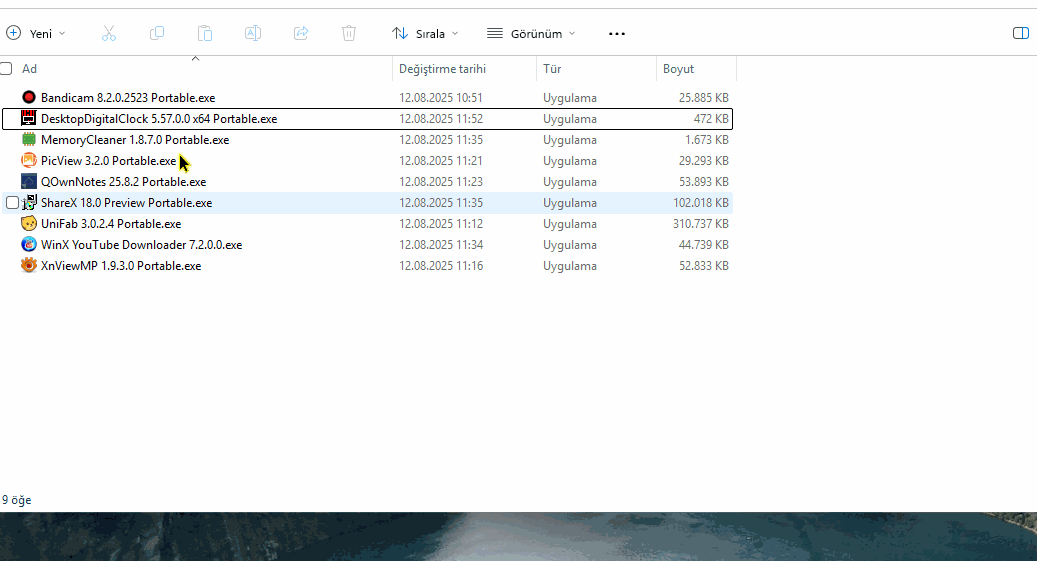1037x561 pixels.
Task: Click the green MemoryCleaner file icon
Action: tap(28, 140)
